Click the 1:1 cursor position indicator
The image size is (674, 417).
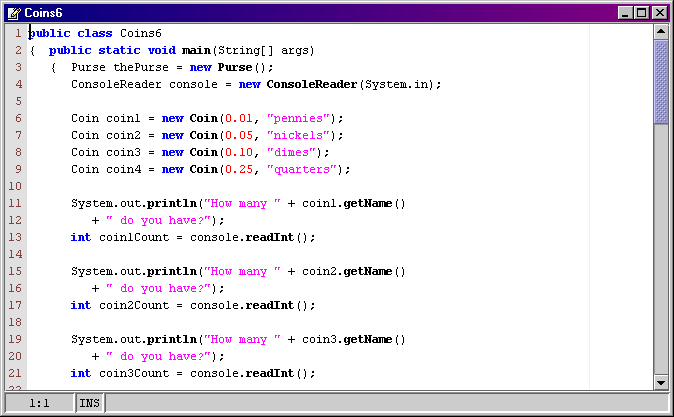tap(39, 403)
